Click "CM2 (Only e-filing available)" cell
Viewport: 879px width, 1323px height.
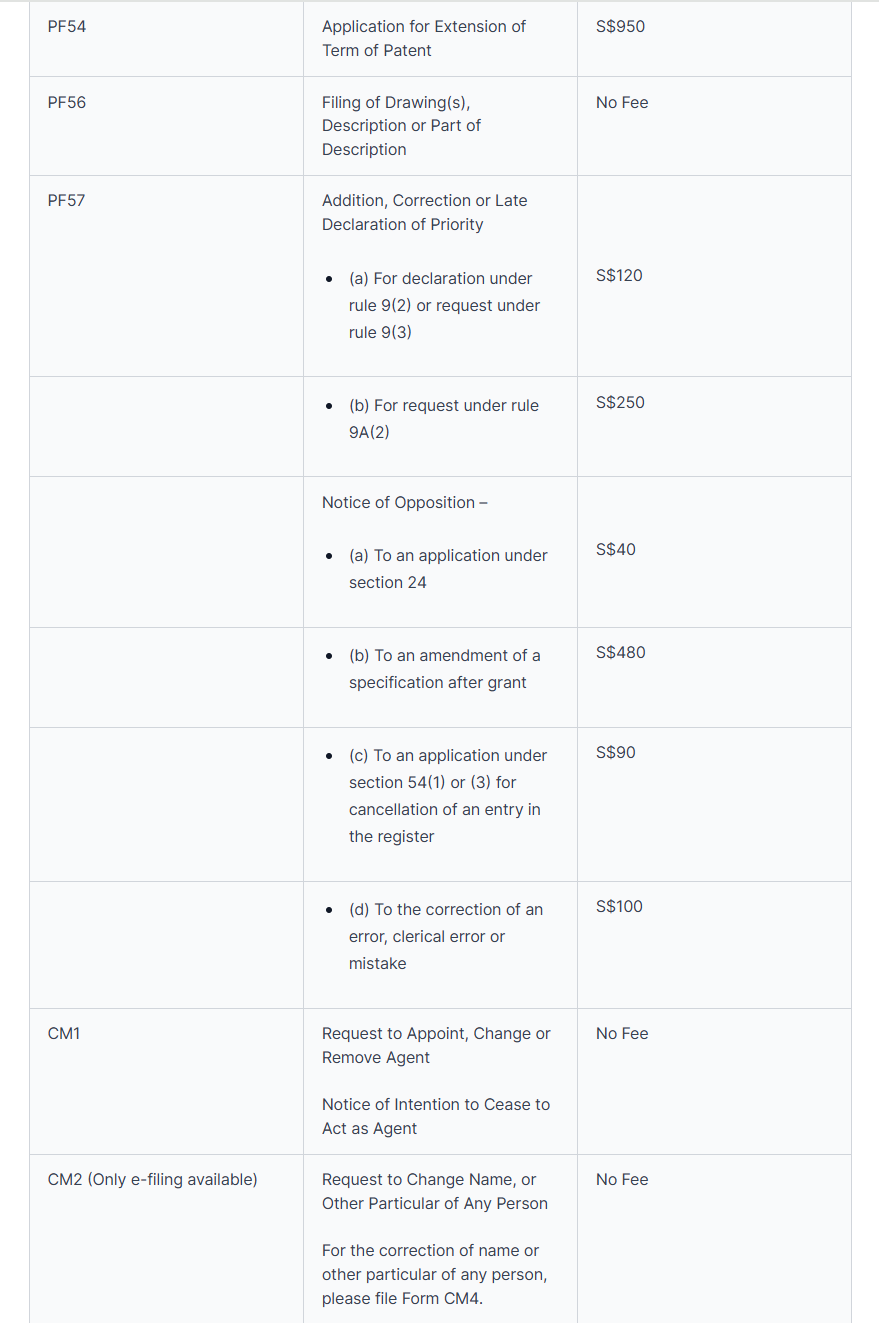pos(152,1180)
